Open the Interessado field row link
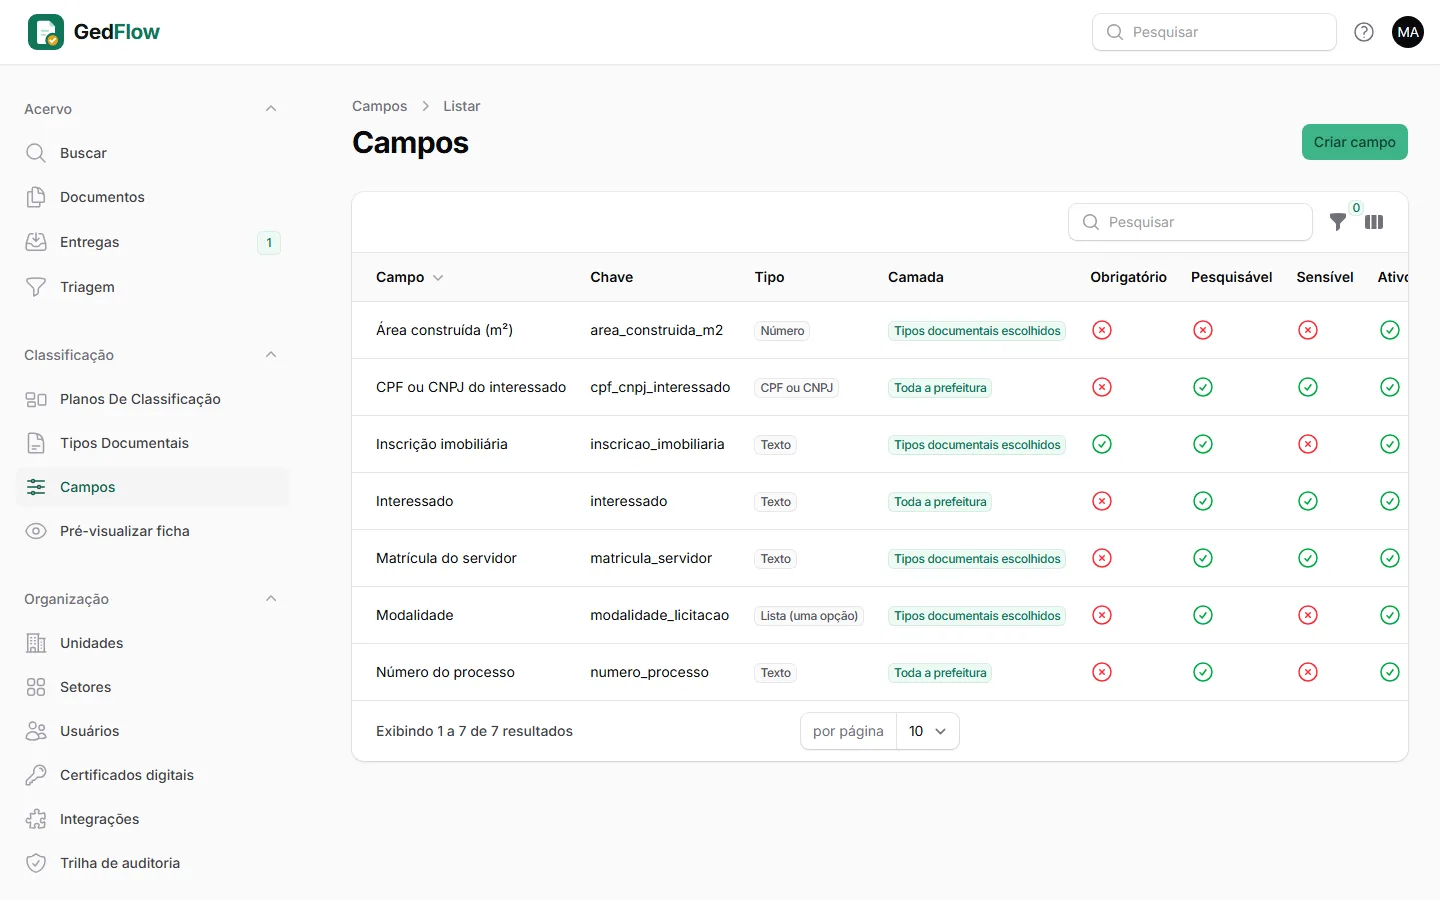This screenshot has width=1440, height=900. coord(415,501)
